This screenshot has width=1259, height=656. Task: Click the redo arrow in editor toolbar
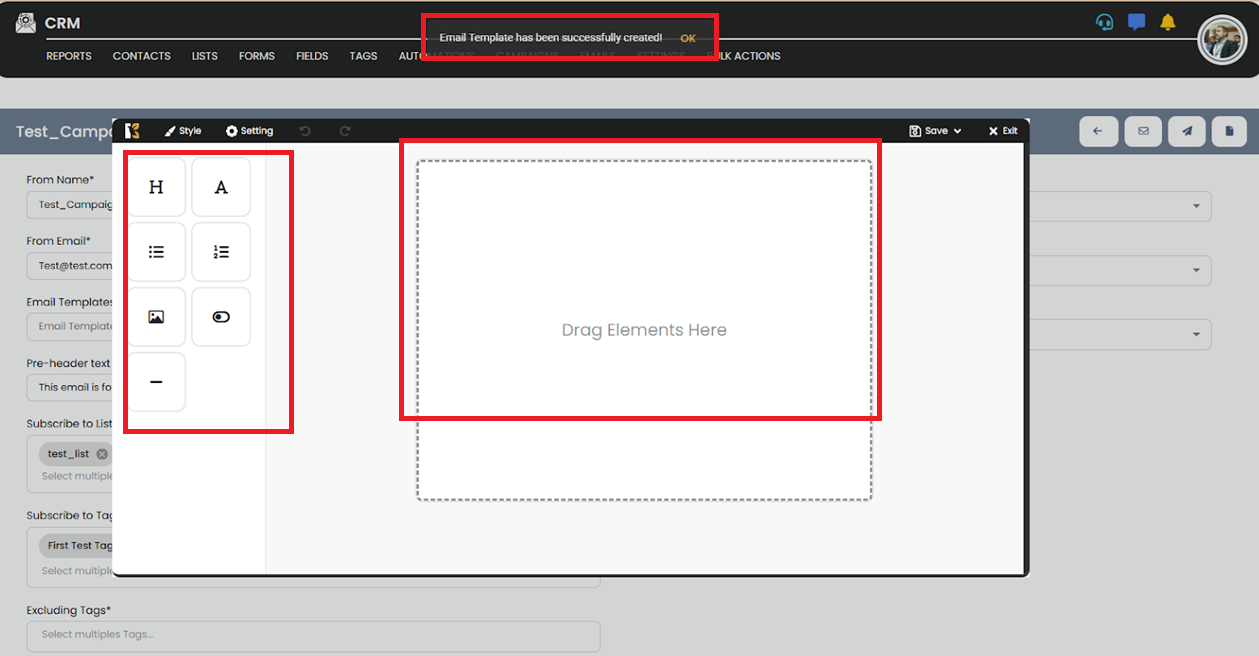coord(345,131)
